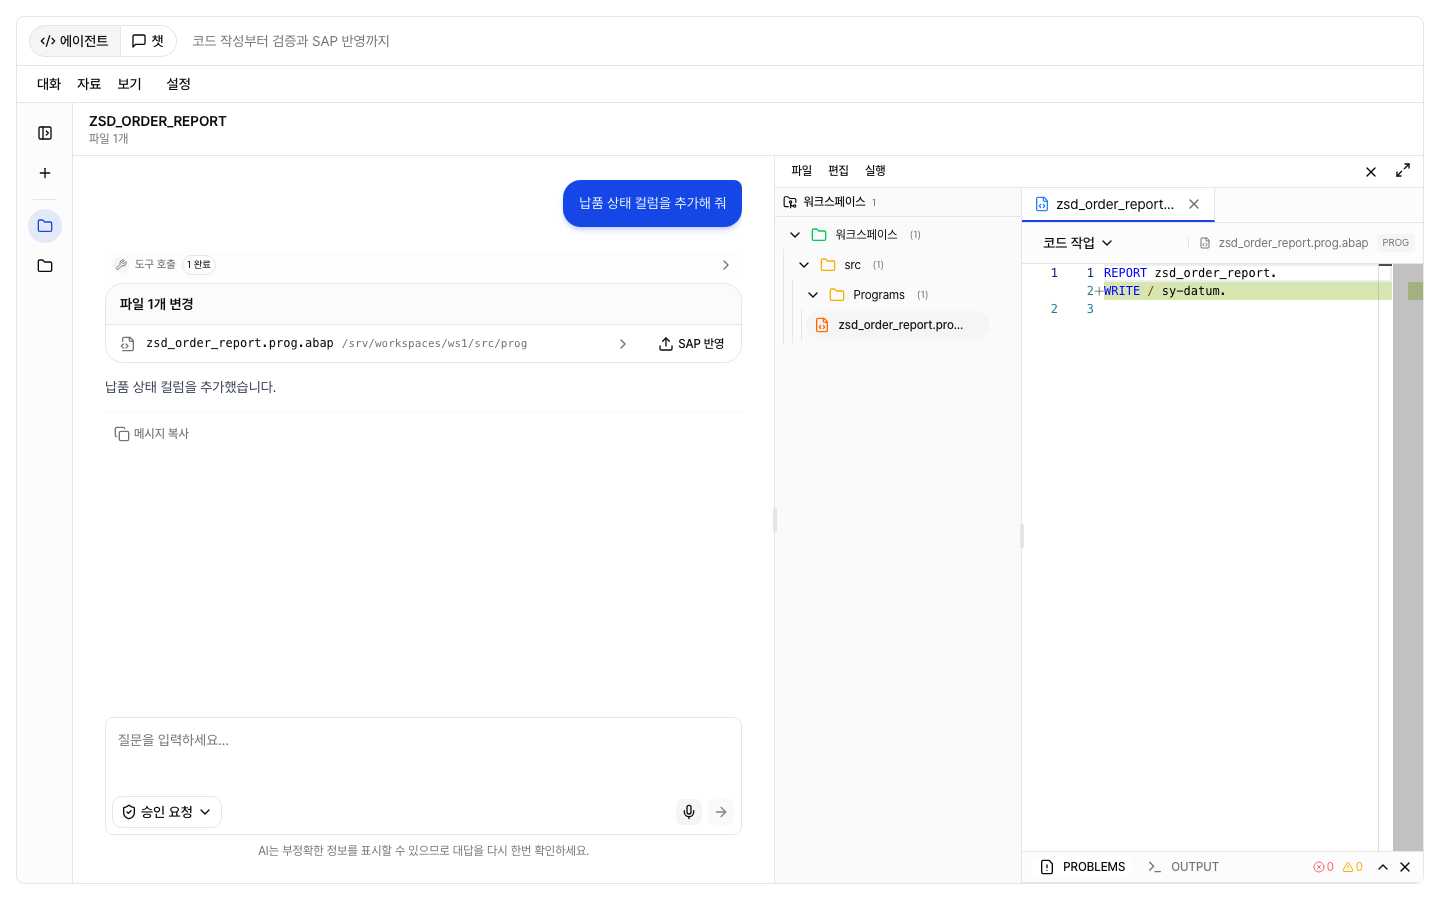Open the OUTPUT tab
The image size is (1440, 900).
pos(1184,867)
